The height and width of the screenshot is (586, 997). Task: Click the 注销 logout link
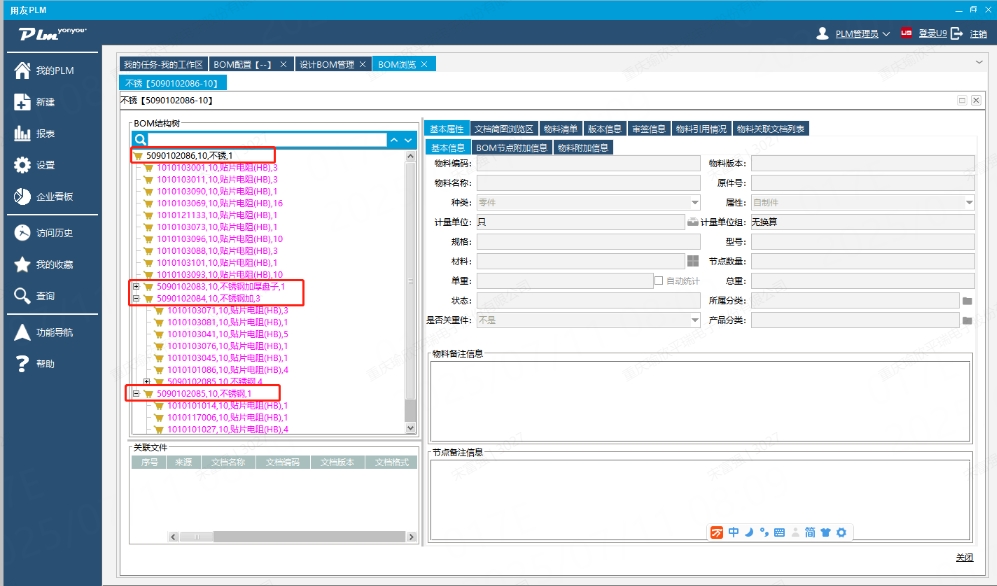coord(979,34)
